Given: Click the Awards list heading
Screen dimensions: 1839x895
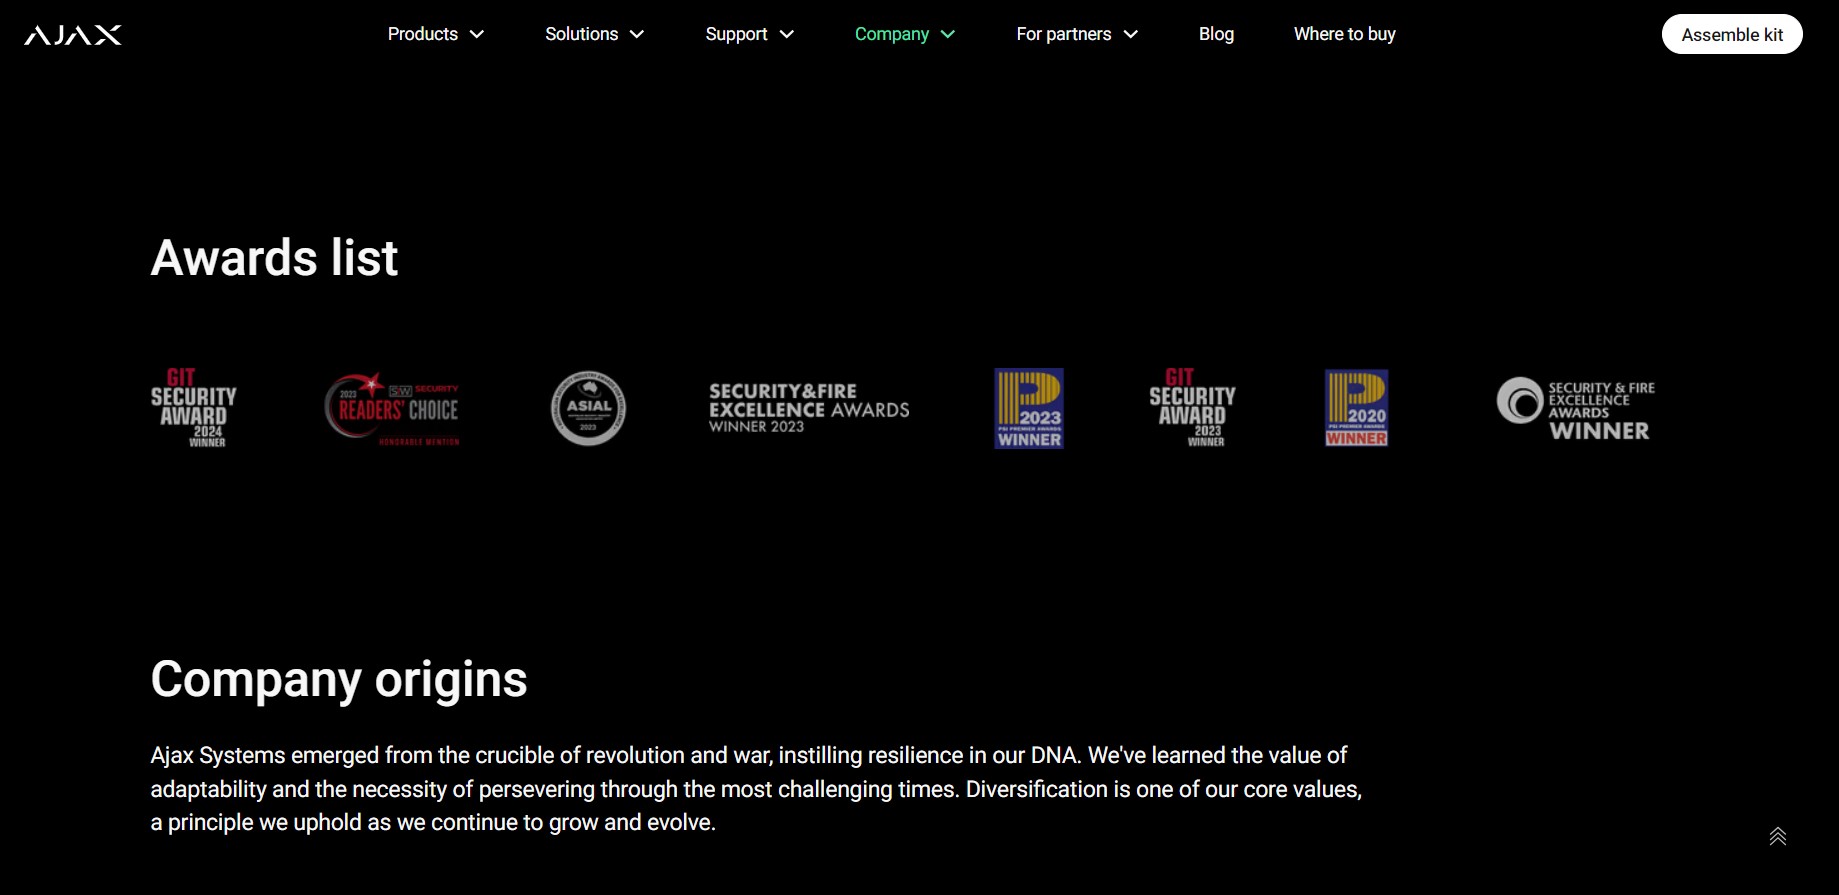Looking at the screenshot, I should [274, 258].
